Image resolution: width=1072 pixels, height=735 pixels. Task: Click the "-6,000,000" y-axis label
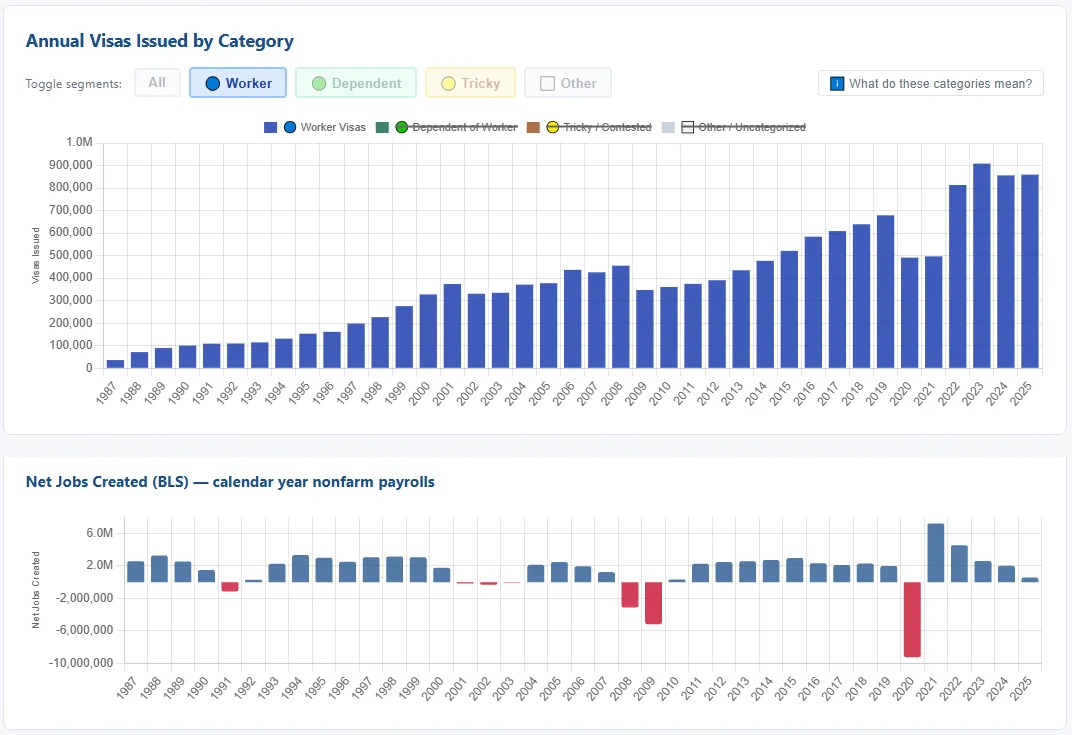(84, 630)
